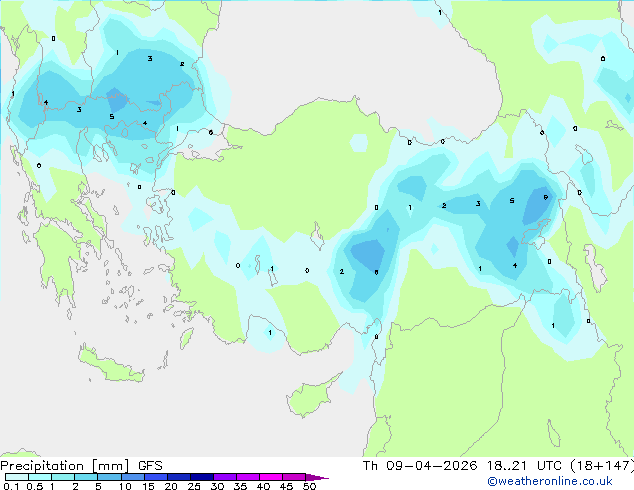Click the '45' legend tick label
The height and width of the screenshot is (490, 634).
click(286, 486)
